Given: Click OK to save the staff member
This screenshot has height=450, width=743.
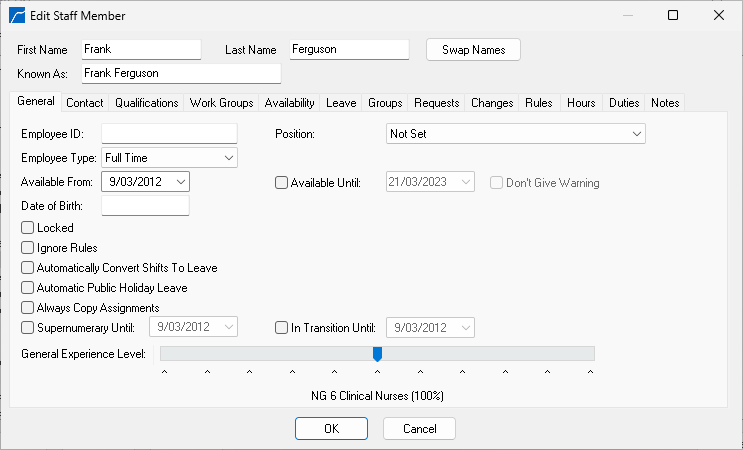Looking at the screenshot, I should click(331, 428).
